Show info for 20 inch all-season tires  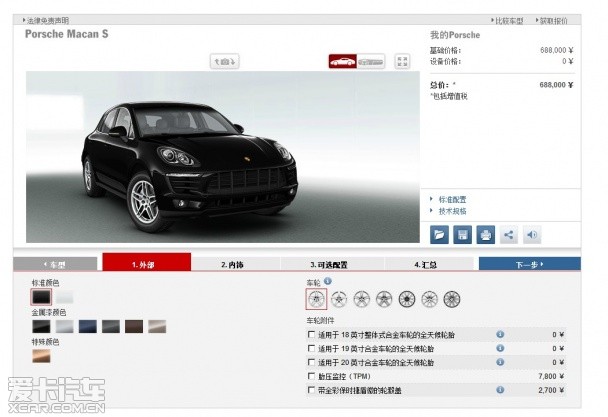tap(500, 362)
